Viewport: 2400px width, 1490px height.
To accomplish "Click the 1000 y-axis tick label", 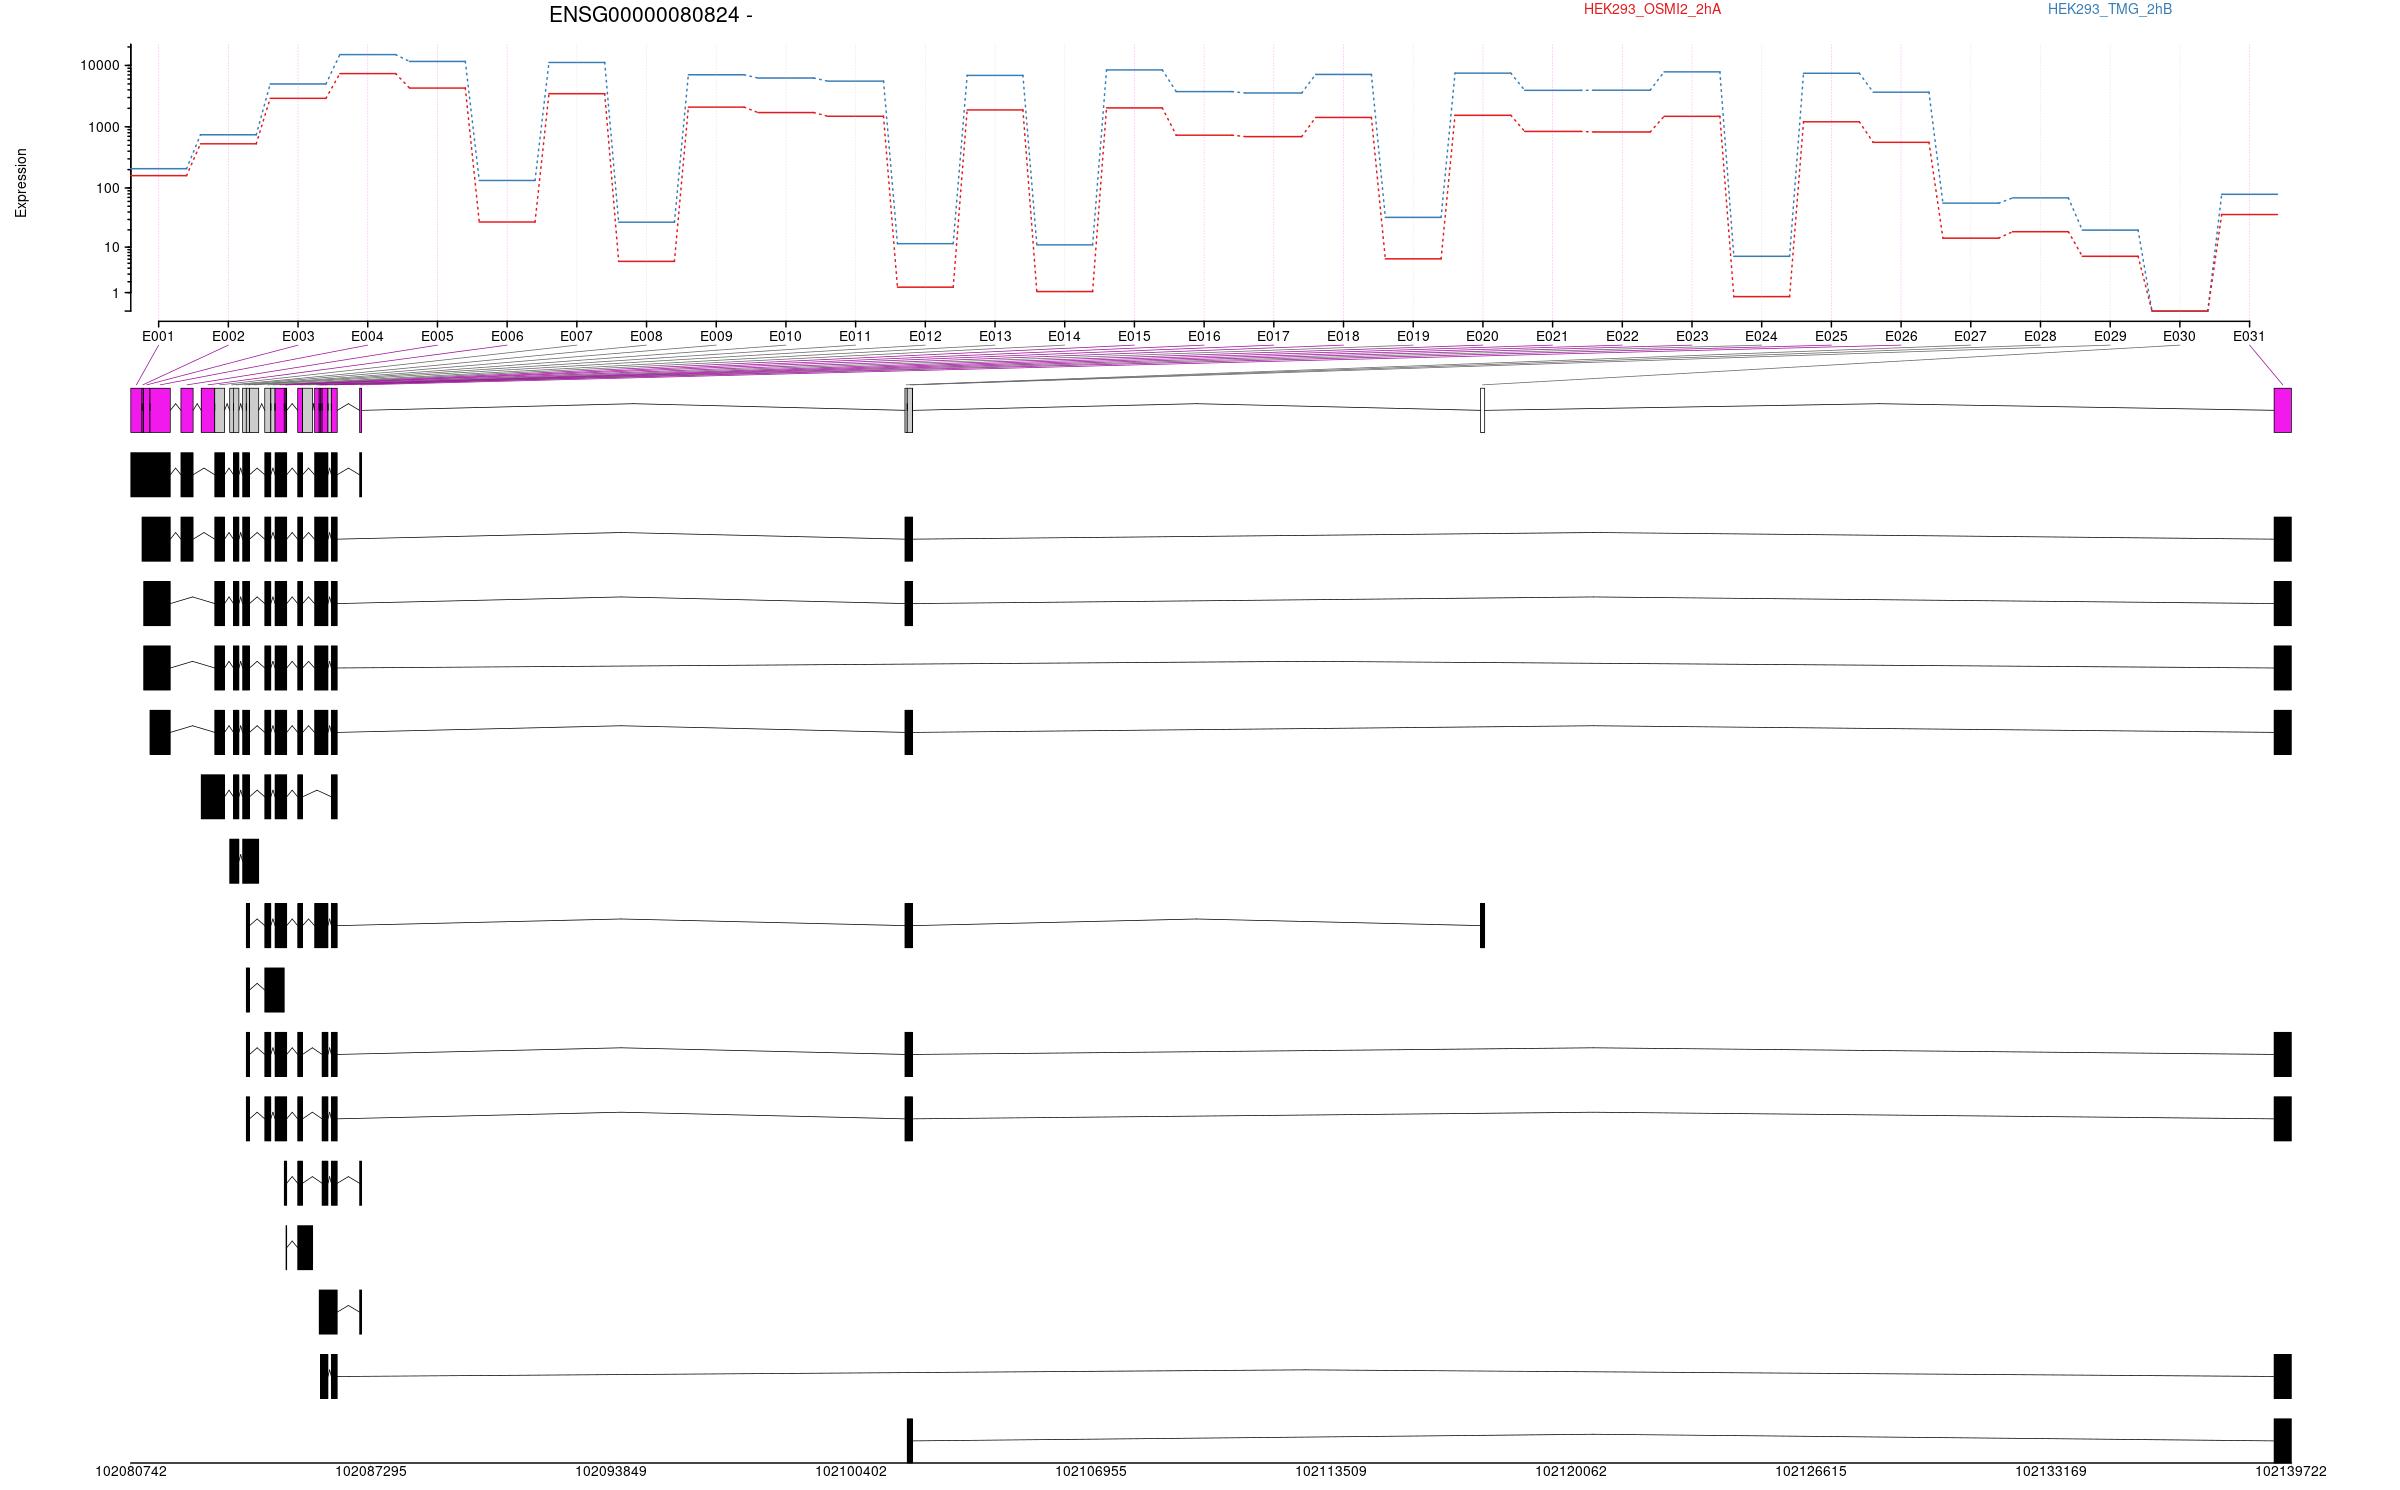I will coord(103,128).
